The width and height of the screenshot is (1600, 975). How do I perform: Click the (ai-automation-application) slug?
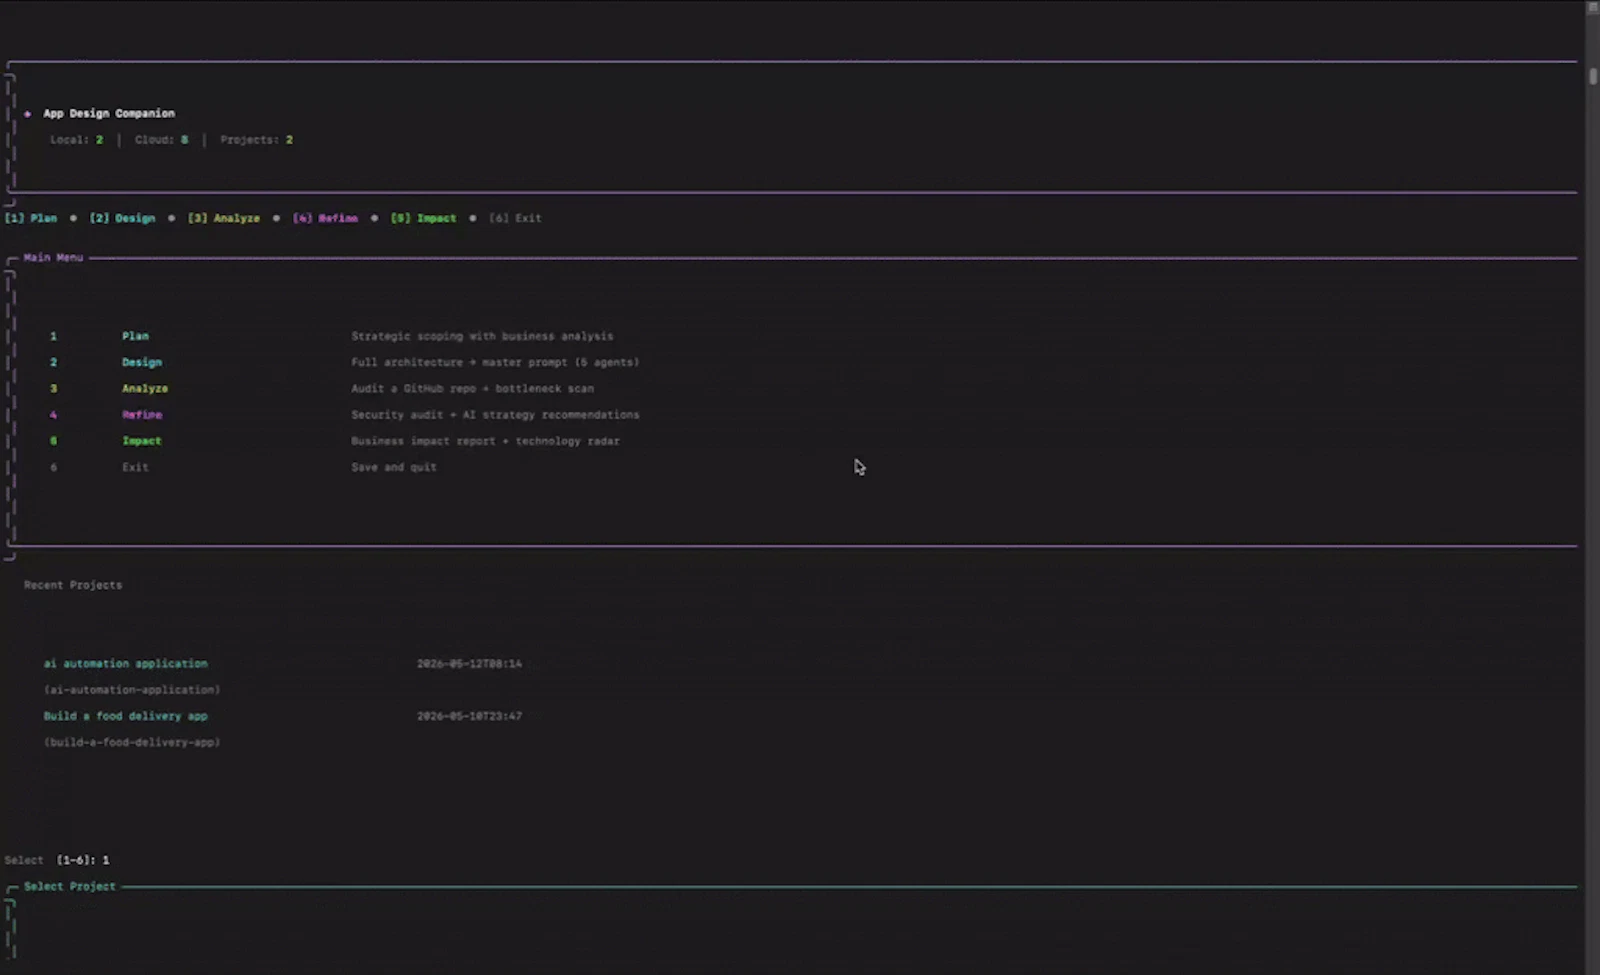(132, 690)
